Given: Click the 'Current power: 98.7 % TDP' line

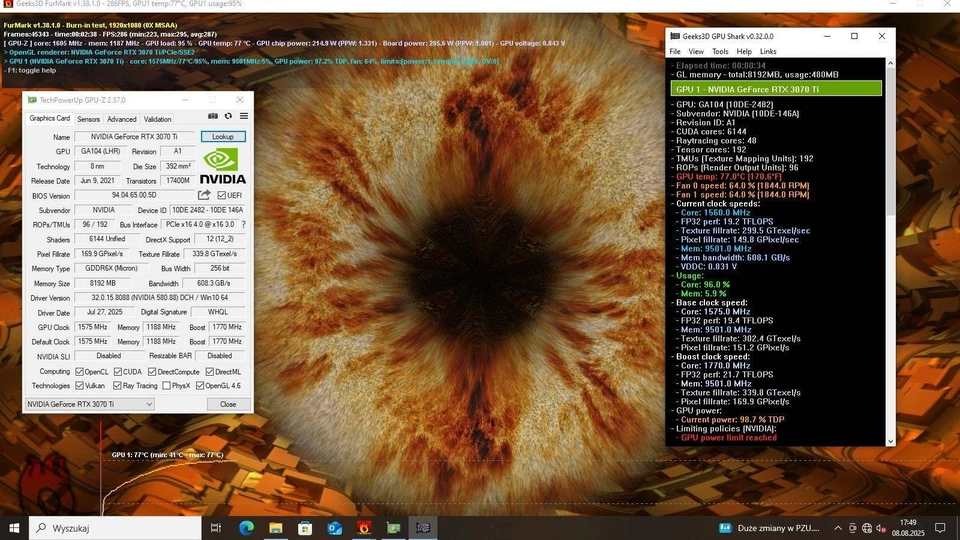Looking at the screenshot, I should click(732, 419).
